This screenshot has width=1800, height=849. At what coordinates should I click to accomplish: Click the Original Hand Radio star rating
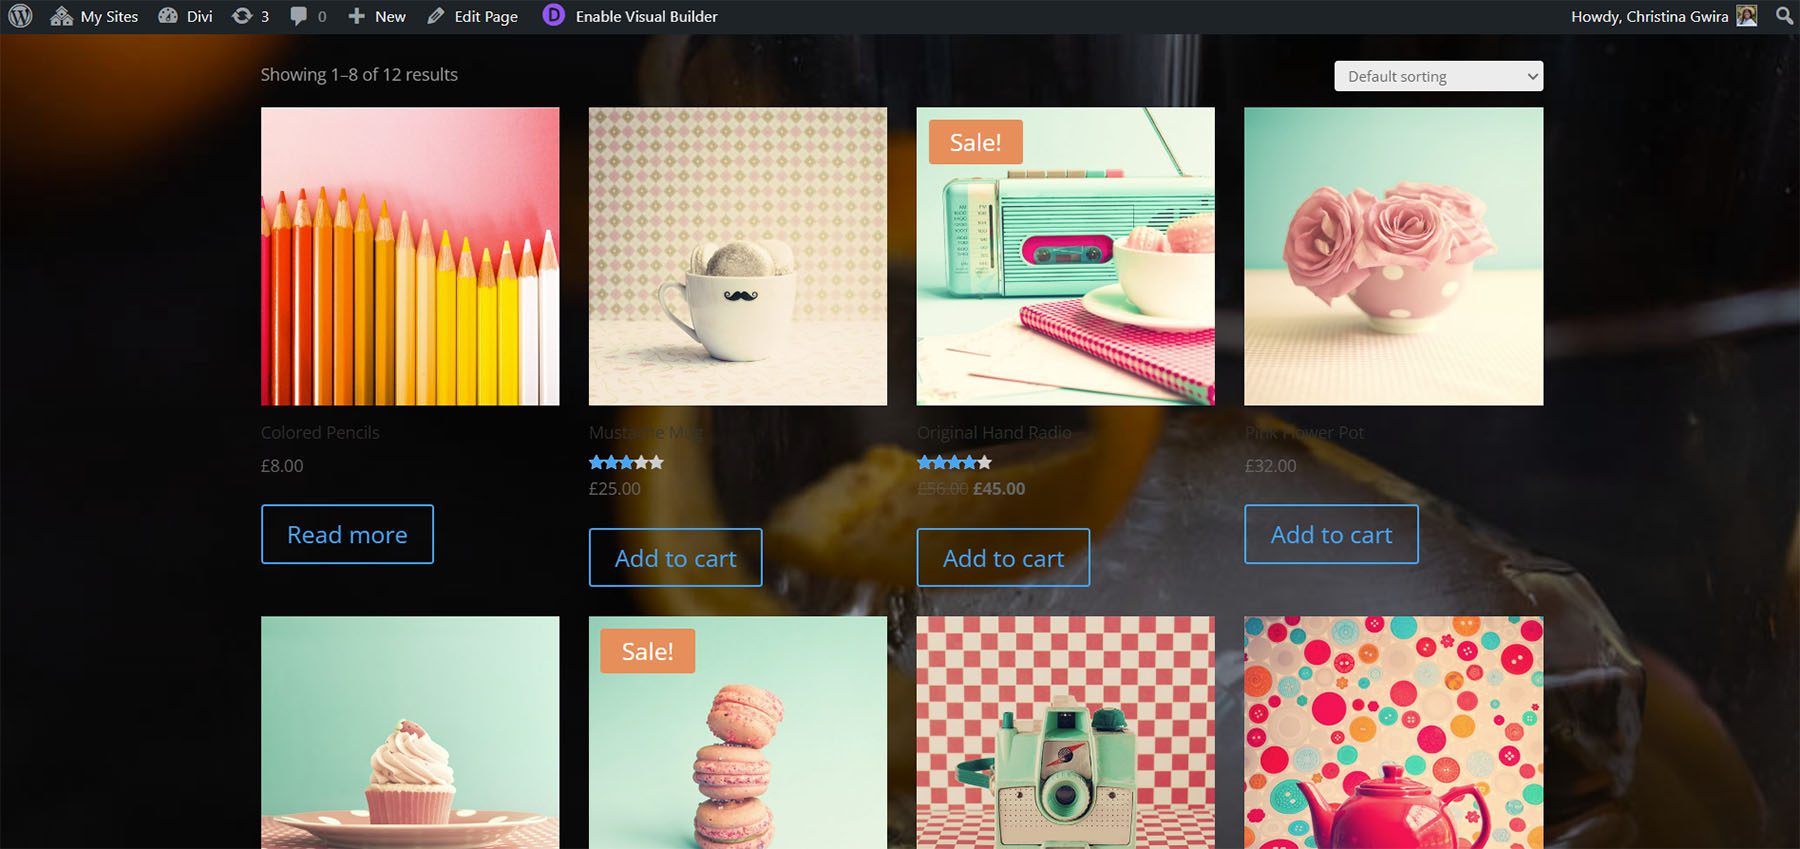tap(954, 462)
